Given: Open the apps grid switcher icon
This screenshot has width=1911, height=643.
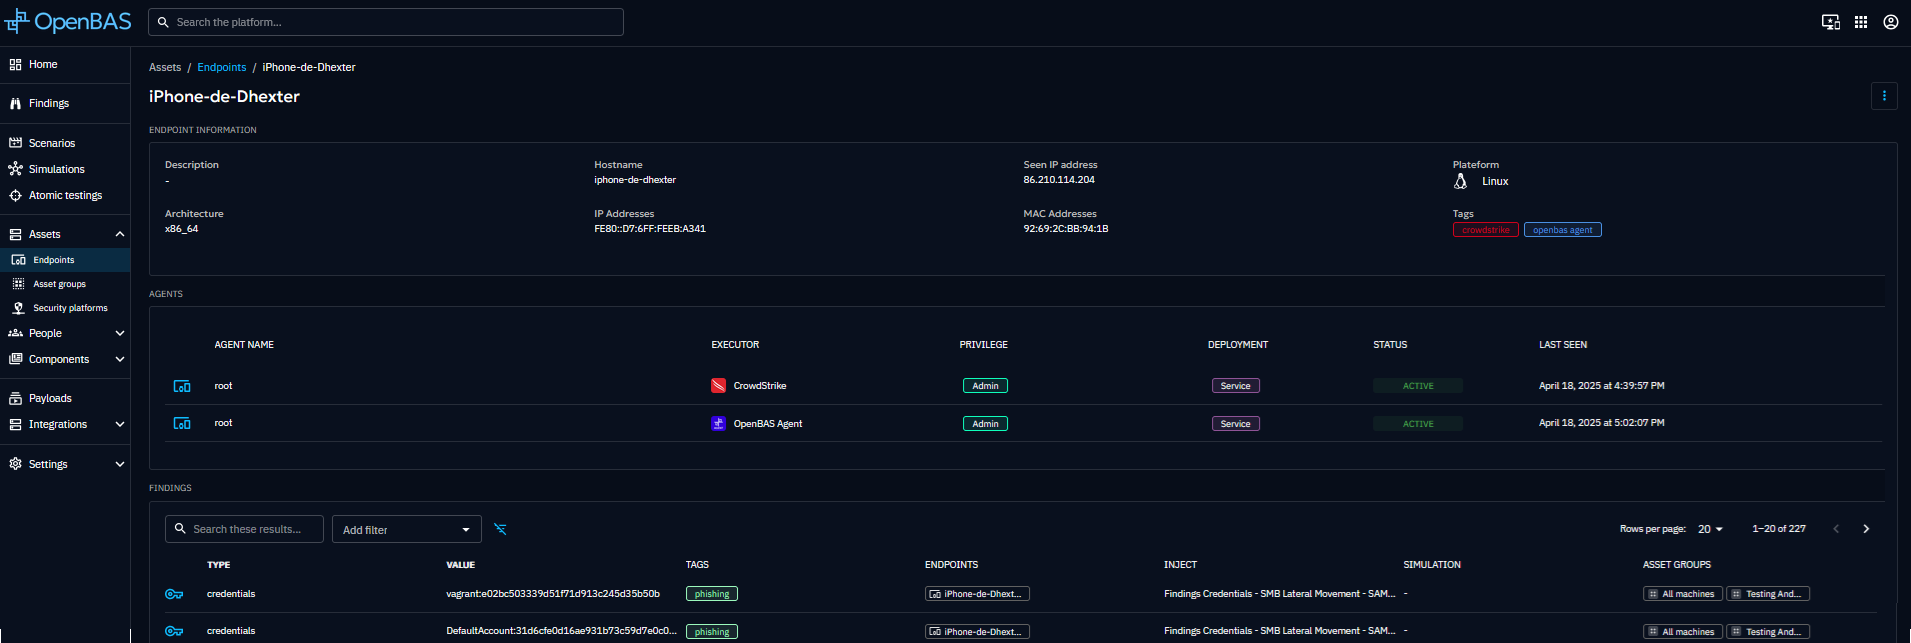Looking at the screenshot, I should (x=1860, y=22).
